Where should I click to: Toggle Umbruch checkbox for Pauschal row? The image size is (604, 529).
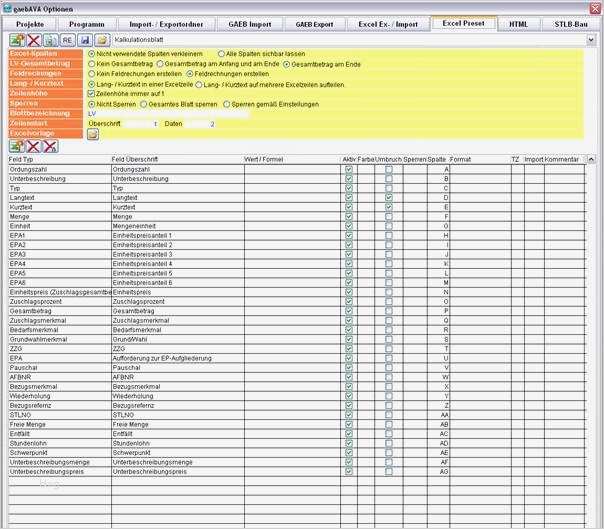(389, 367)
